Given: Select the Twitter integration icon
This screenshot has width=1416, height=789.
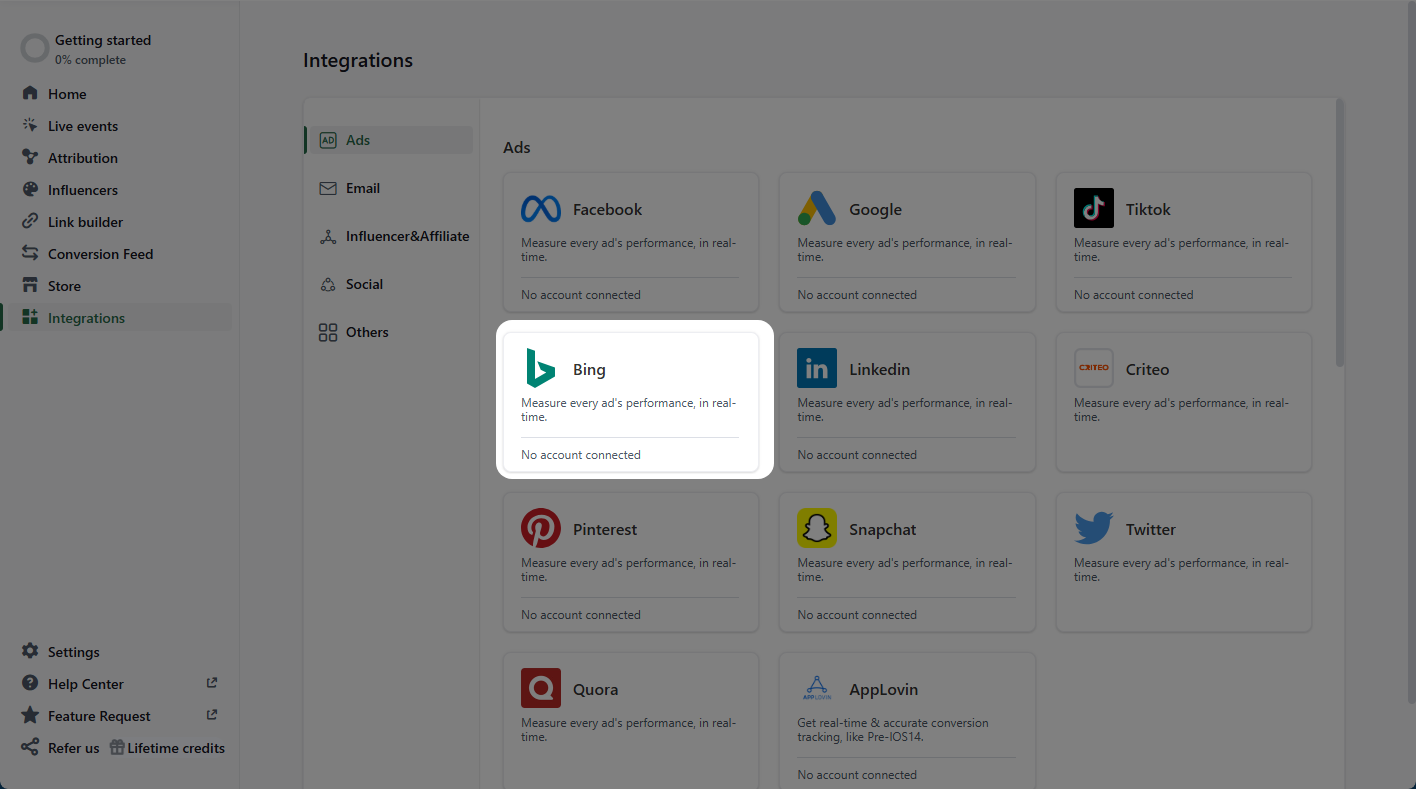Looking at the screenshot, I should point(1093,528).
